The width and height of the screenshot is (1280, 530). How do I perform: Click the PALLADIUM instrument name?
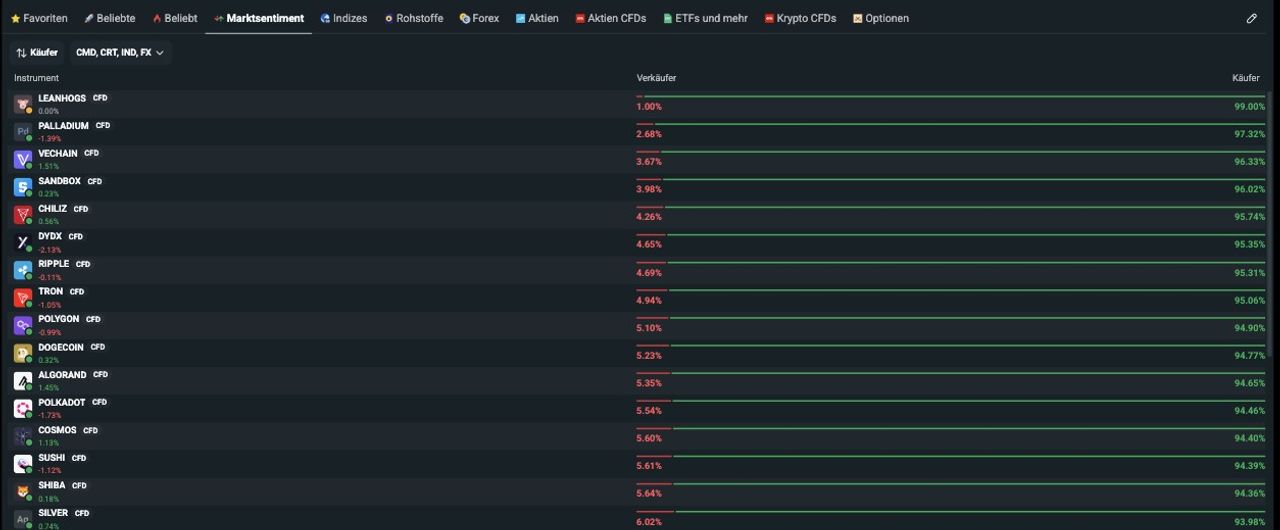(x=63, y=126)
